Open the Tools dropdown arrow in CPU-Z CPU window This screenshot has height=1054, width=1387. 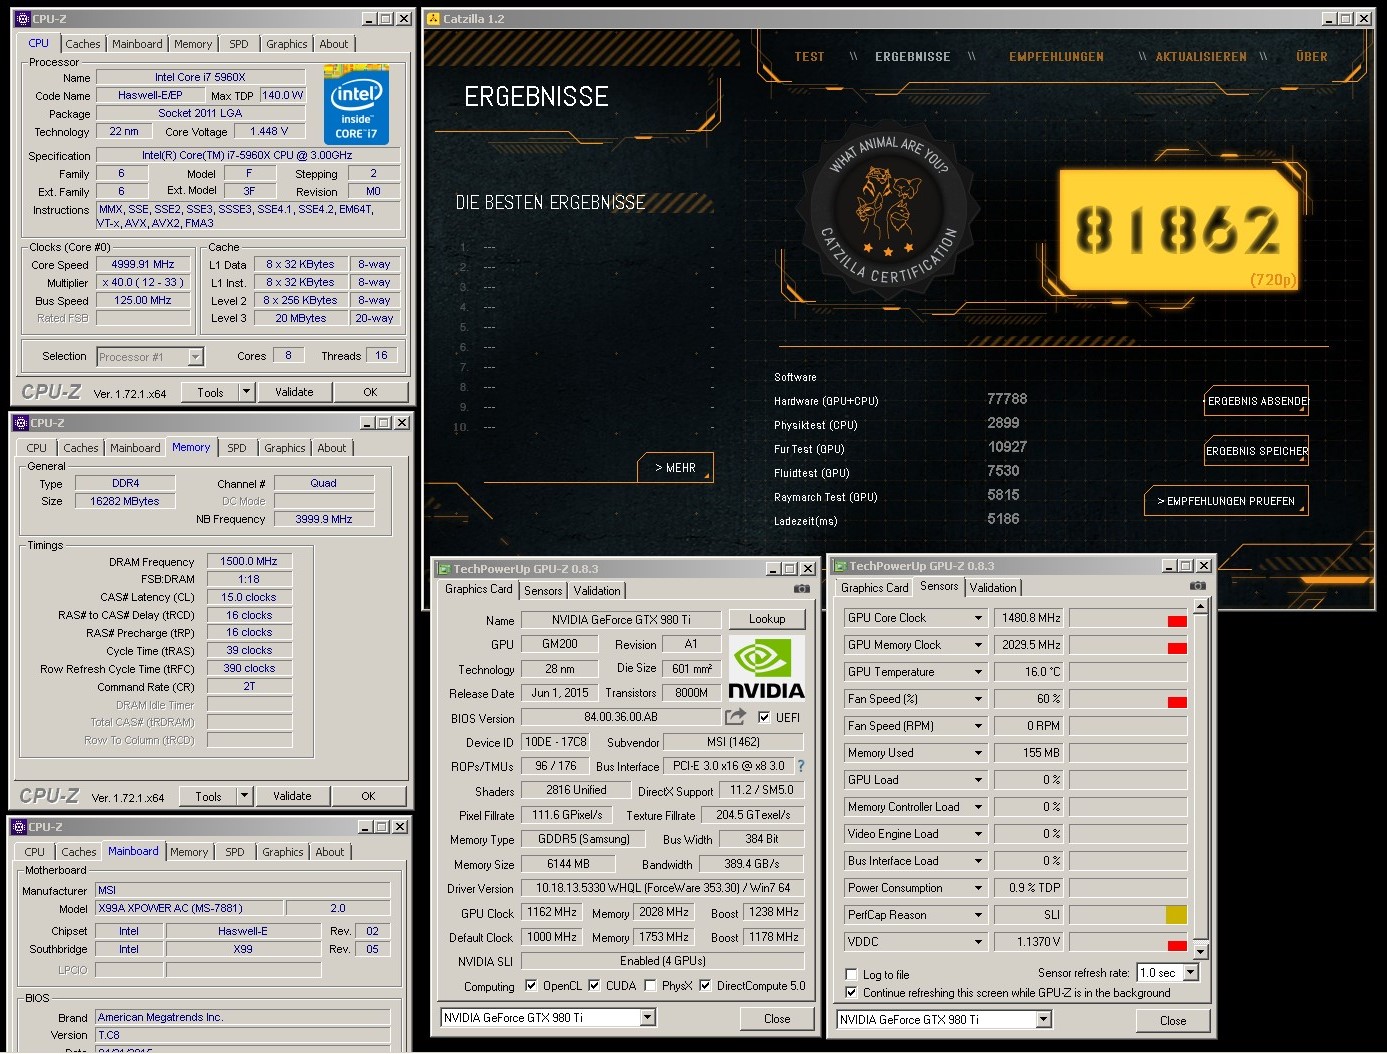pyautogui.click(x=246, y=392)
